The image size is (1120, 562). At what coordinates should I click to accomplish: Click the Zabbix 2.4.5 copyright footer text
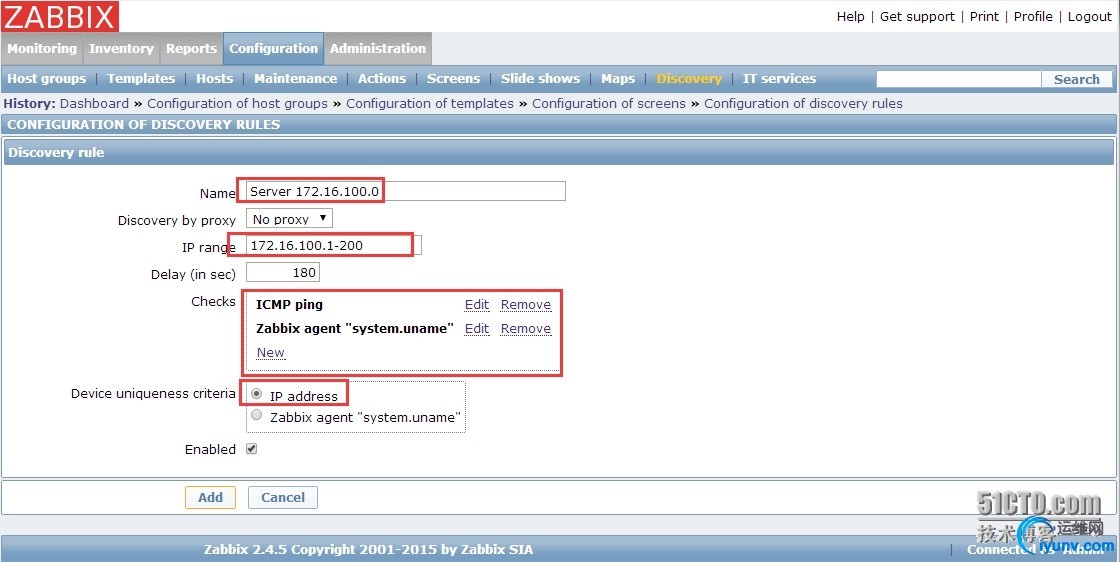point(368,549)
